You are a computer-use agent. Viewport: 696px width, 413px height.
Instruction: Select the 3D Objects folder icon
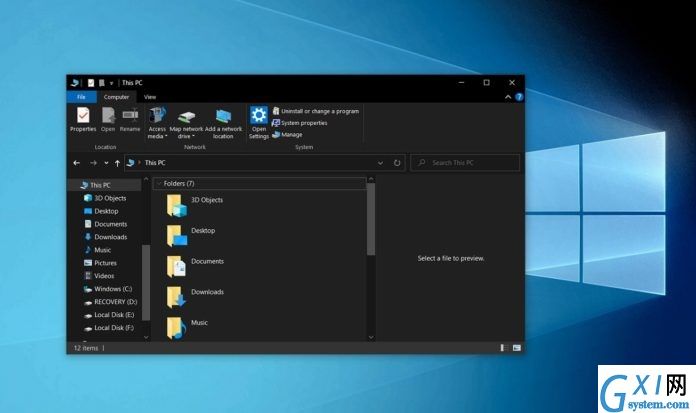click(x=176, y=206)
